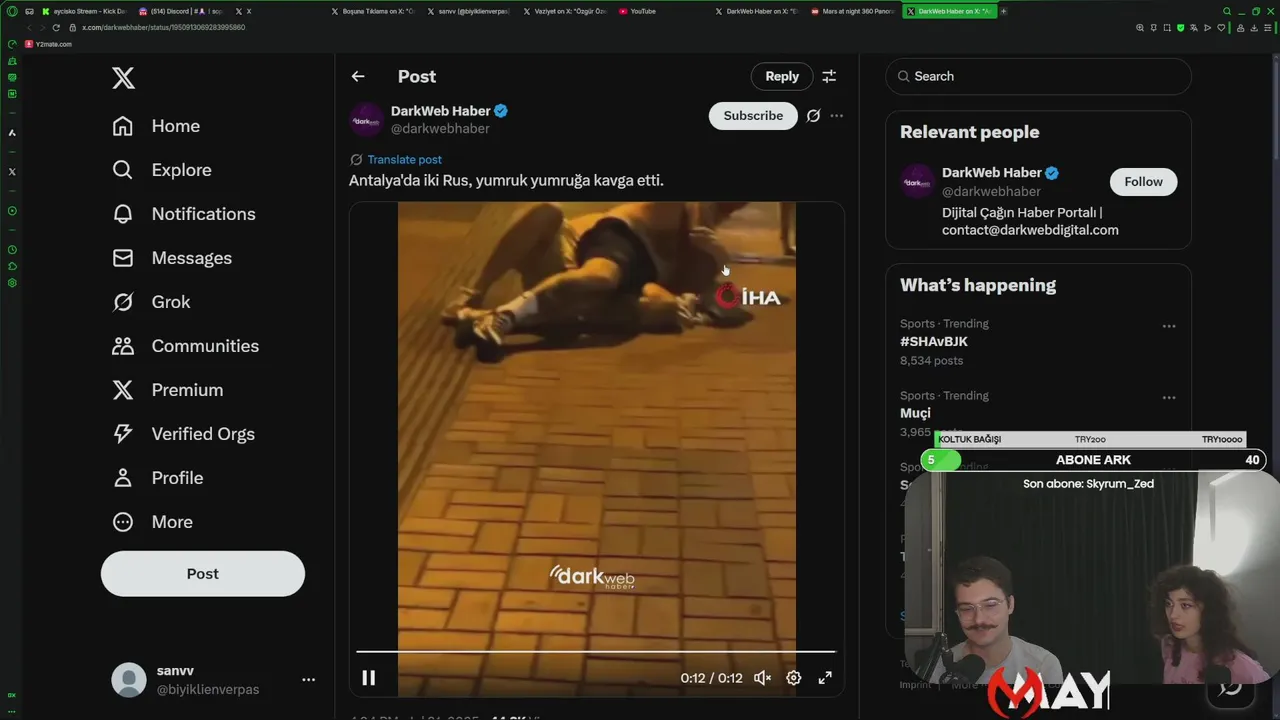1280x720 pixels.
Task: Take a snapshot using the address bar icon
Action: (1167, 27)
